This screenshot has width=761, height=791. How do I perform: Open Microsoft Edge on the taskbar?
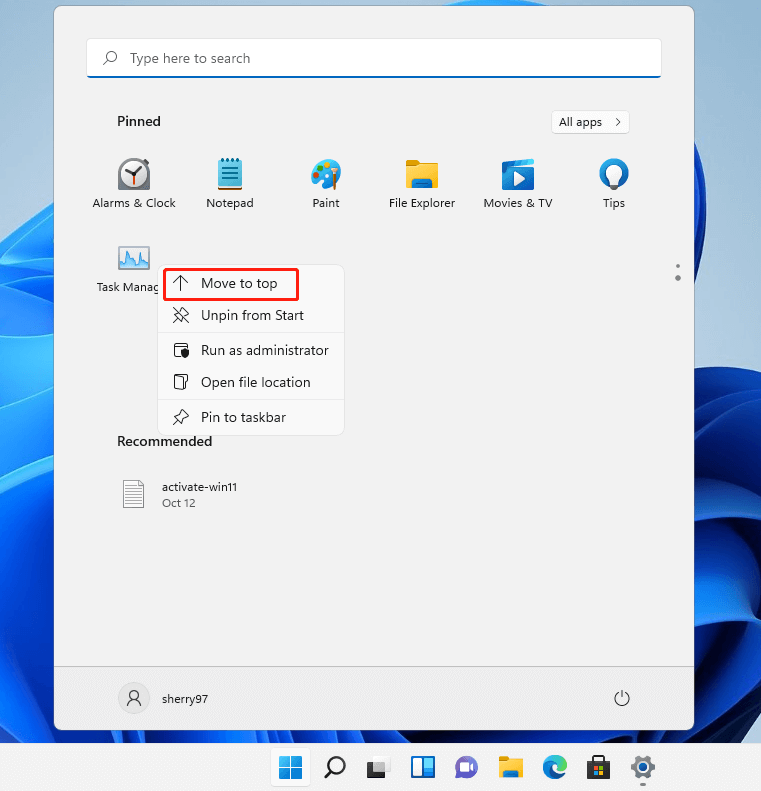pyautogui.click(x=555, y=767)
